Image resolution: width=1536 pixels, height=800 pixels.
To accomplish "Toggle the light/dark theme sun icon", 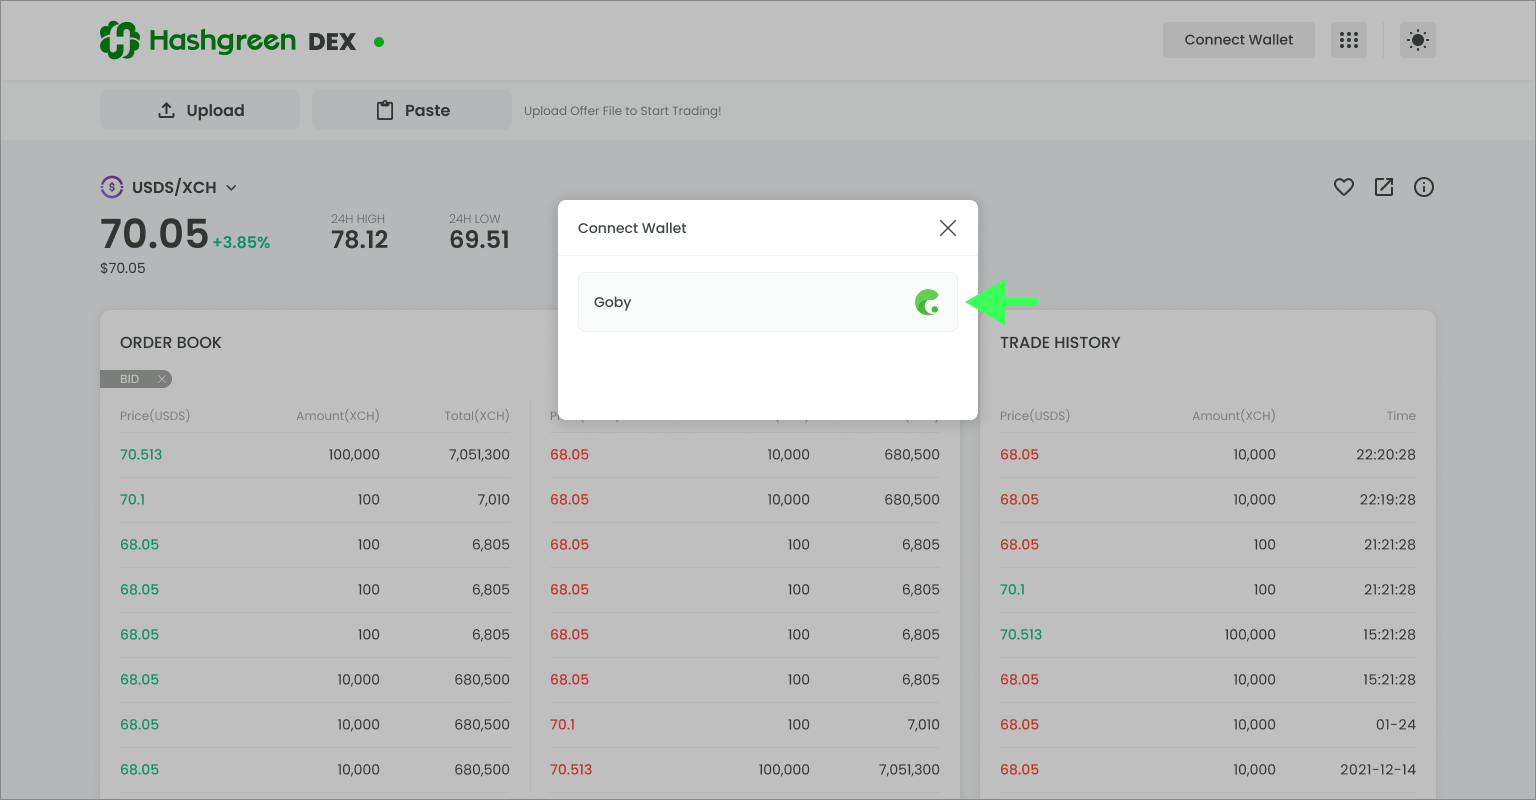I will (x=1417, y=40).
